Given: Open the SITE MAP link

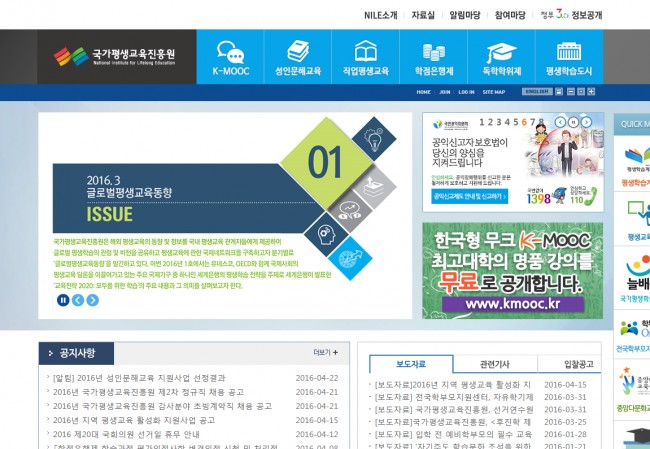Looking at the screenshot, I should point(494,92).
